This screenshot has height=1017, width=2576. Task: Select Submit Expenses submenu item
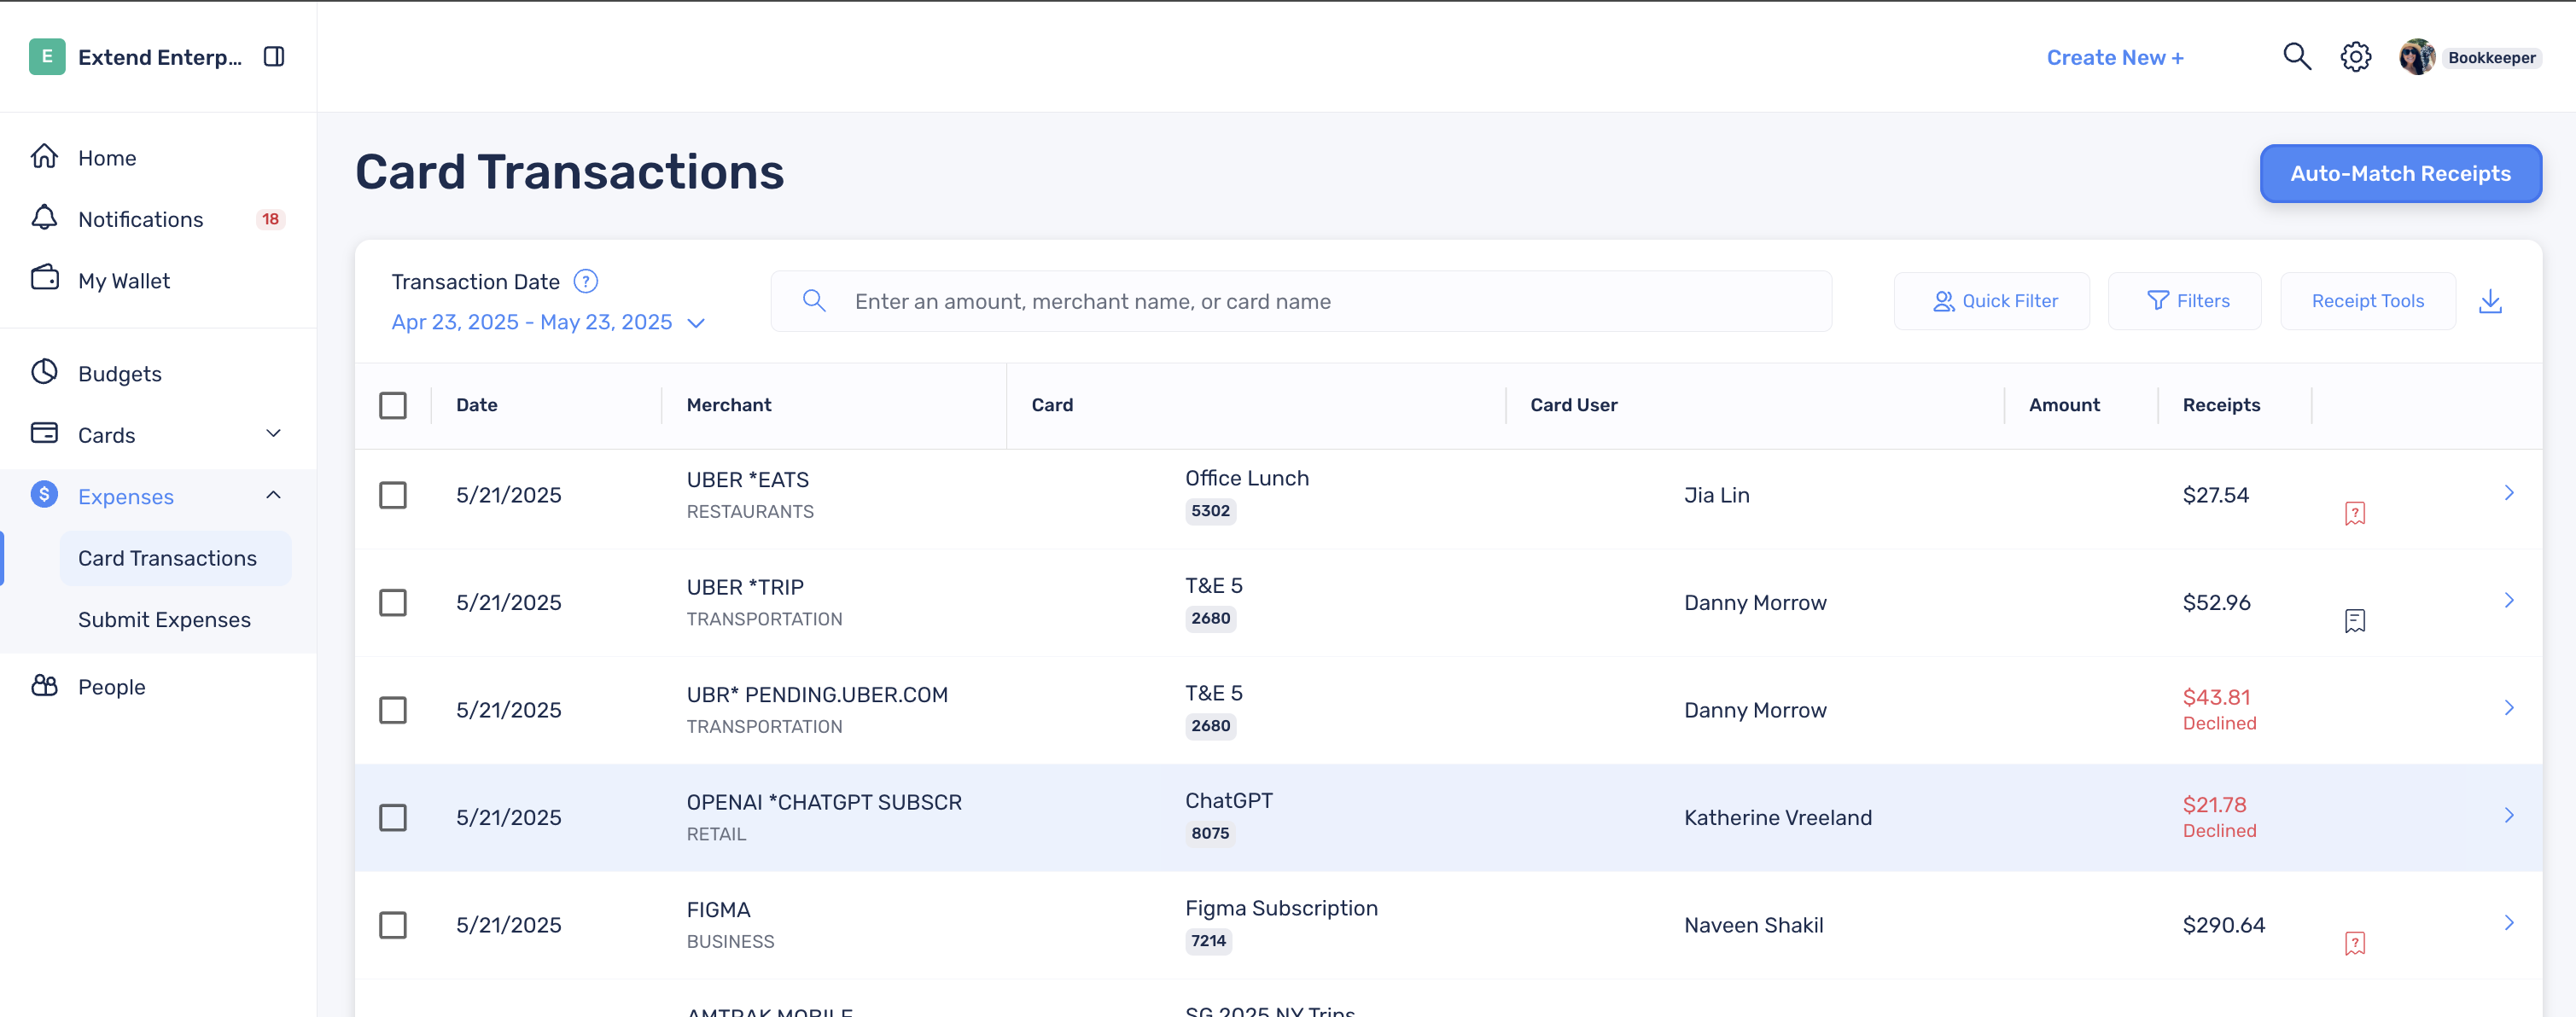click(x=164, y=620)
